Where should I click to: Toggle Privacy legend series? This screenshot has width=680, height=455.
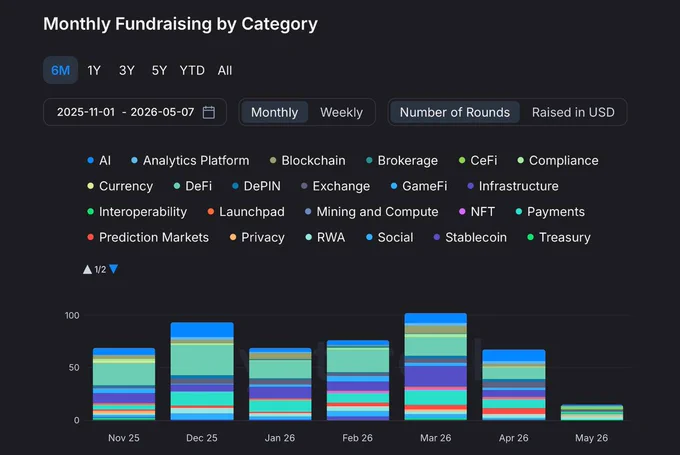[257, 237]
